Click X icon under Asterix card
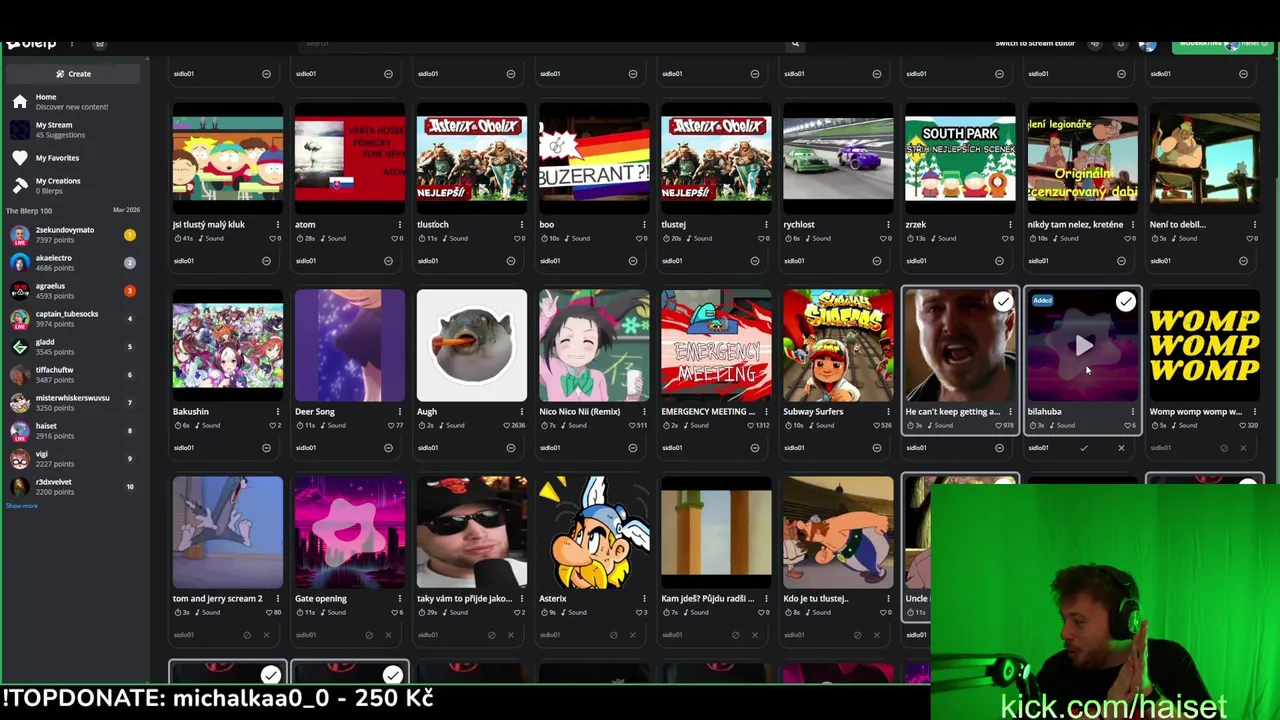The image size is (1280, 720). point(632,635)
